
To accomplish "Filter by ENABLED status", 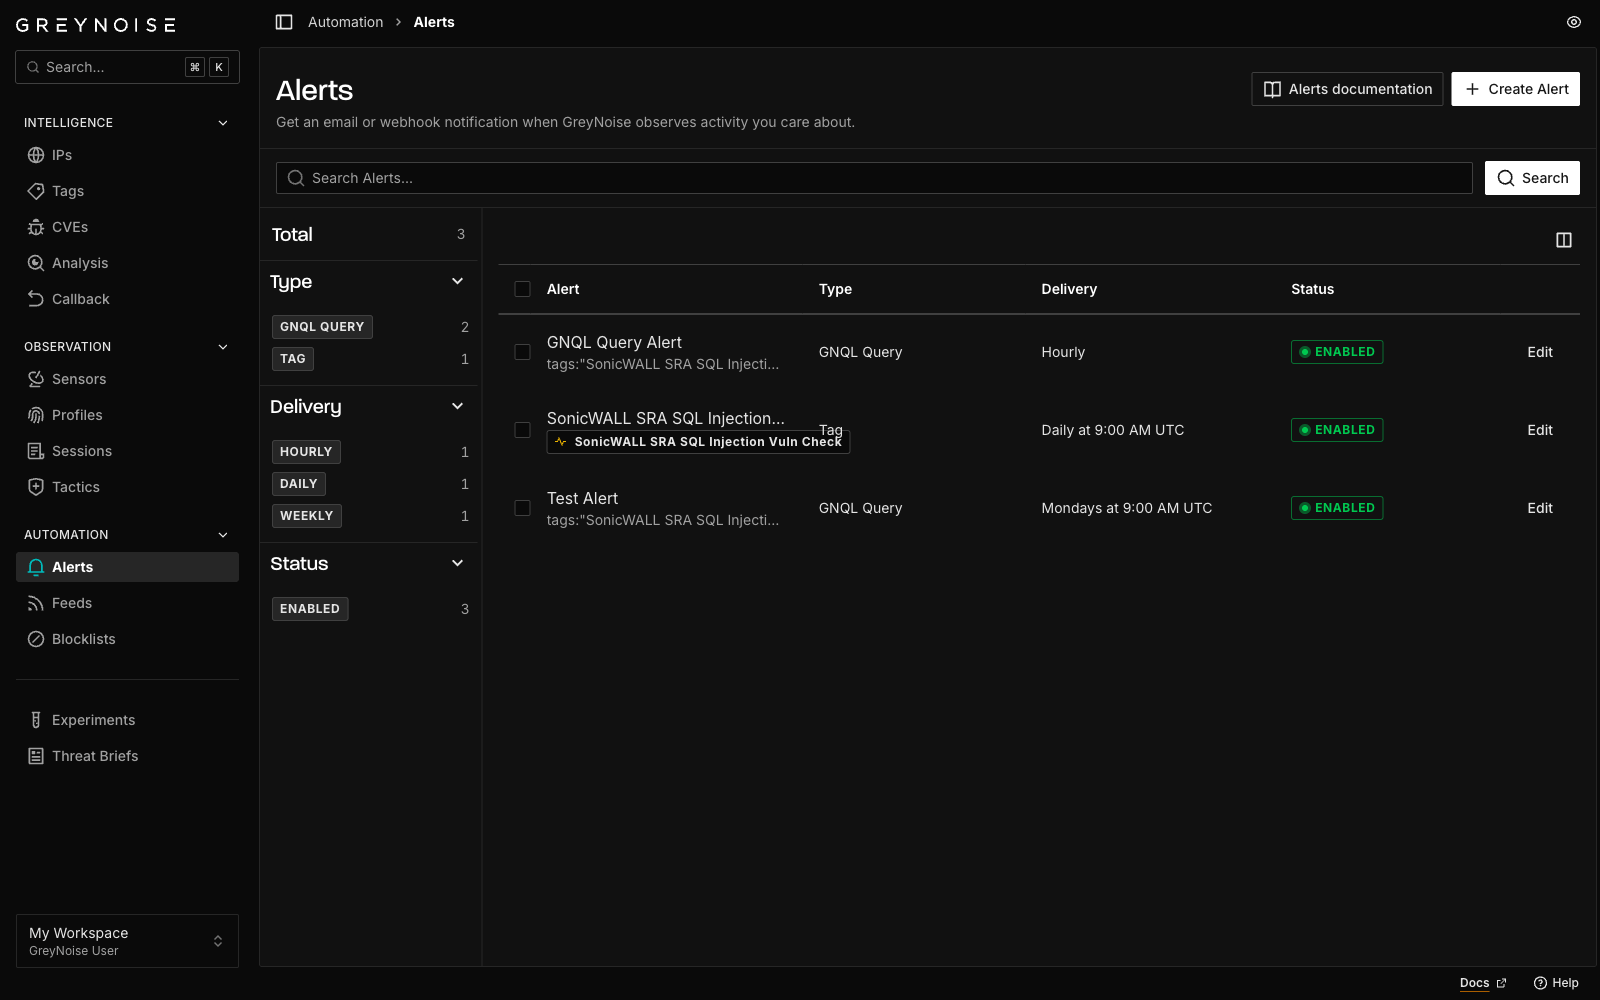I will [x=310, y=609].
